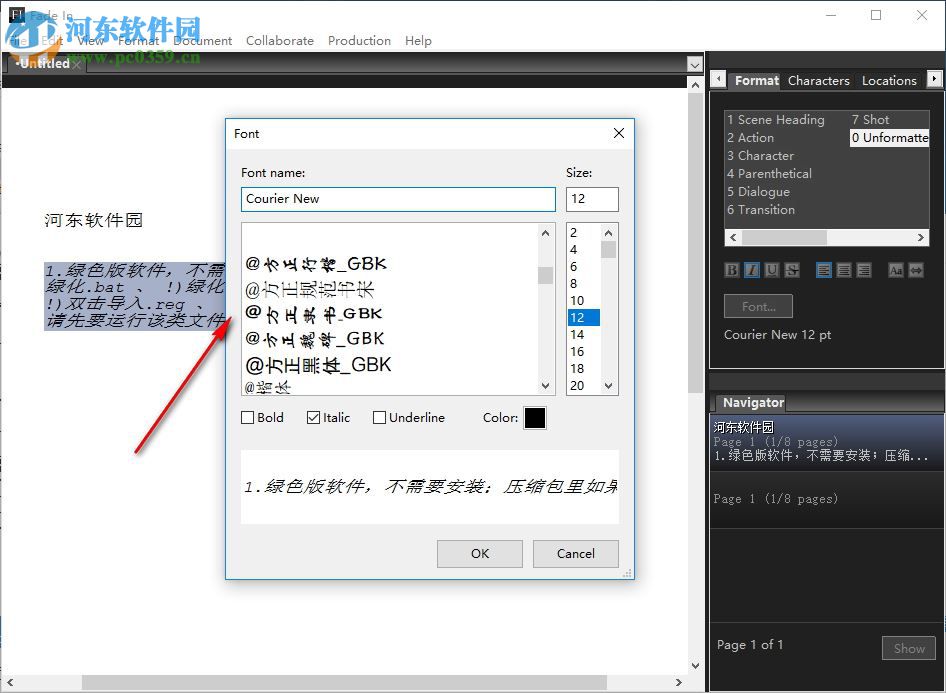The width and height of the screenshot is (946, 693).
Task: Toggle bold formatting icon in Format panel
Action: tap(731, 269)
